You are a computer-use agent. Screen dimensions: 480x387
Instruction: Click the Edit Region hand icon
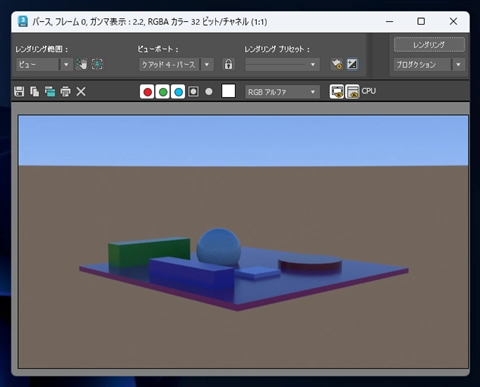(x=81, y=64)
